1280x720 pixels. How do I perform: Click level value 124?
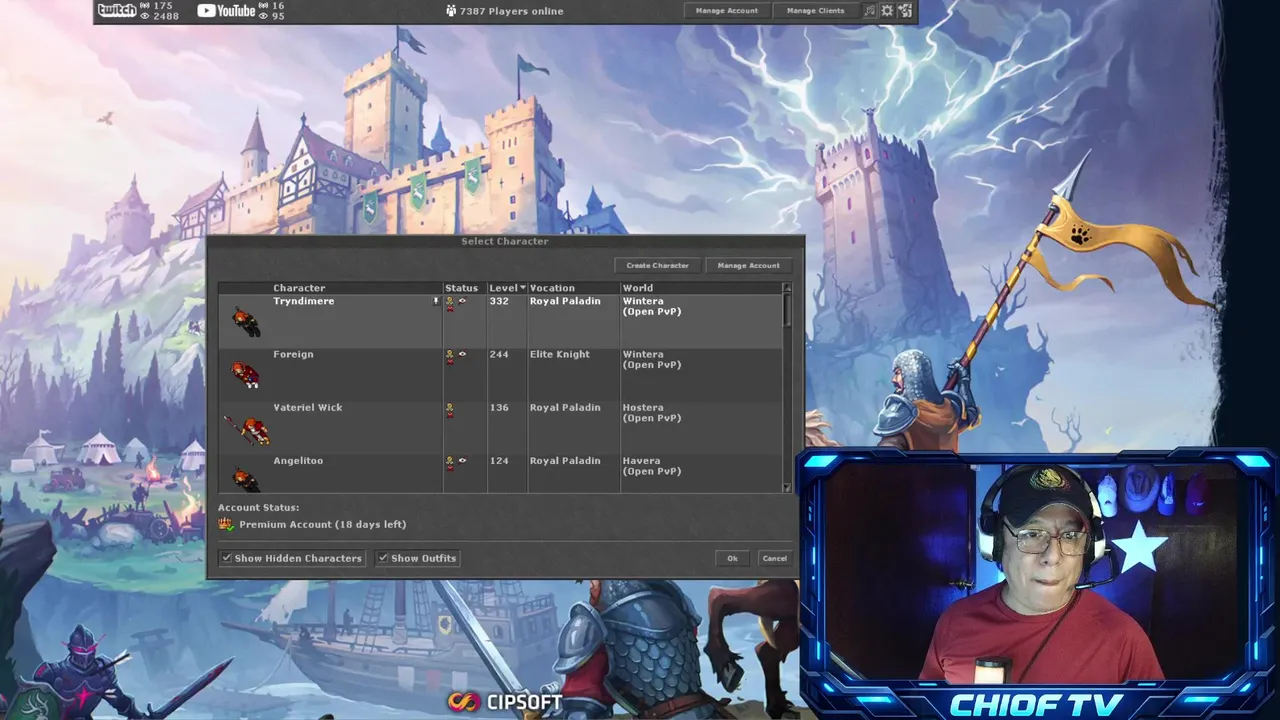(x=499, y=460)
